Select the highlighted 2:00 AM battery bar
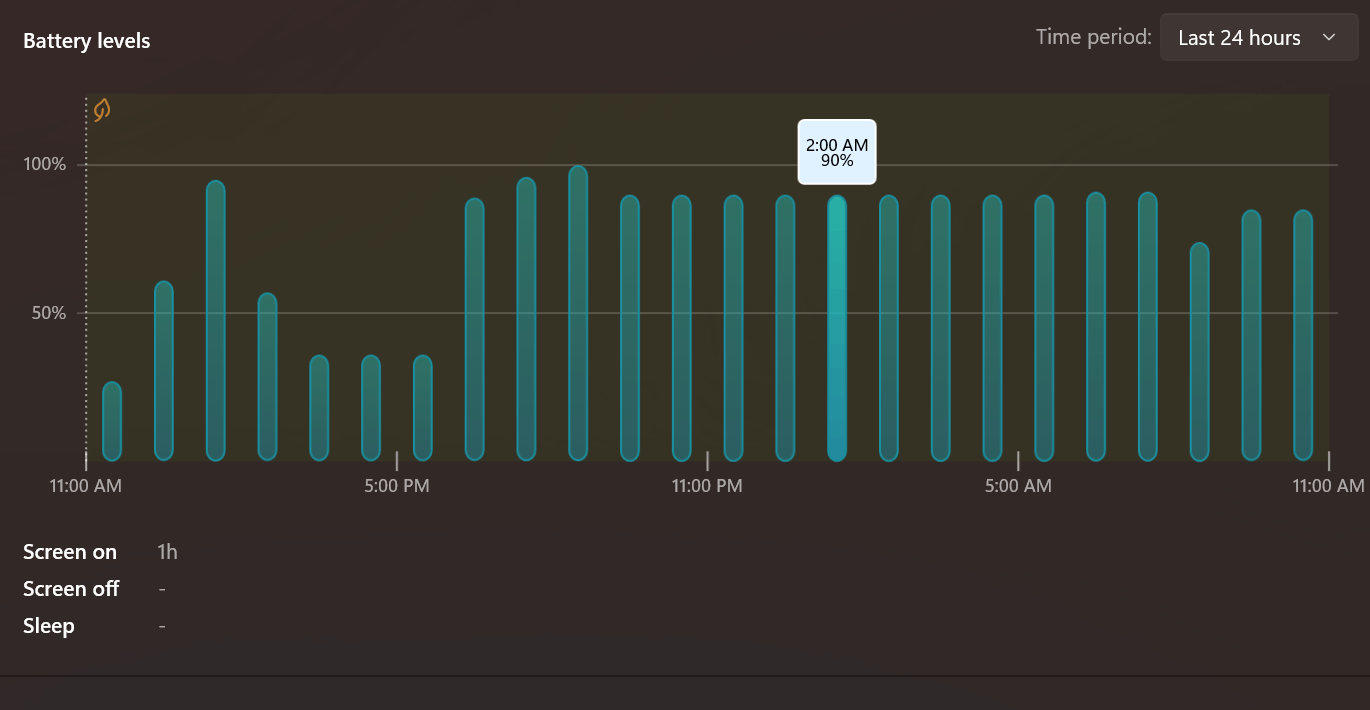The height and width of the screenshot is (710, 1370). point(837,328)
